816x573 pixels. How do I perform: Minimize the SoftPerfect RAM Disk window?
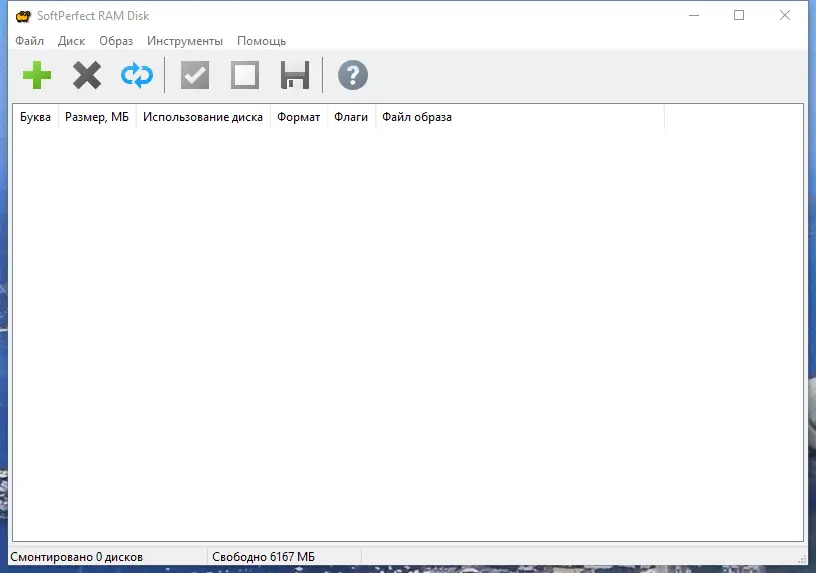[694, 16]
